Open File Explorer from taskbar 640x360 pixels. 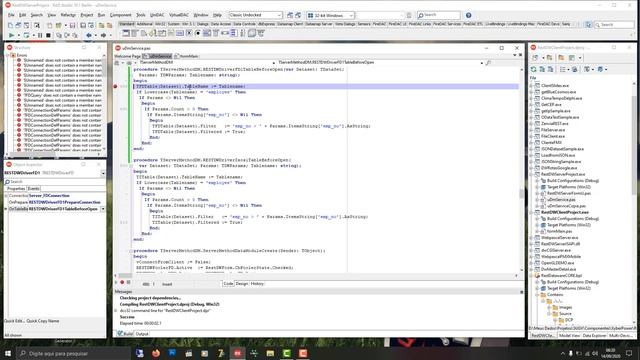pyautogui.click(x=270, y=353)
